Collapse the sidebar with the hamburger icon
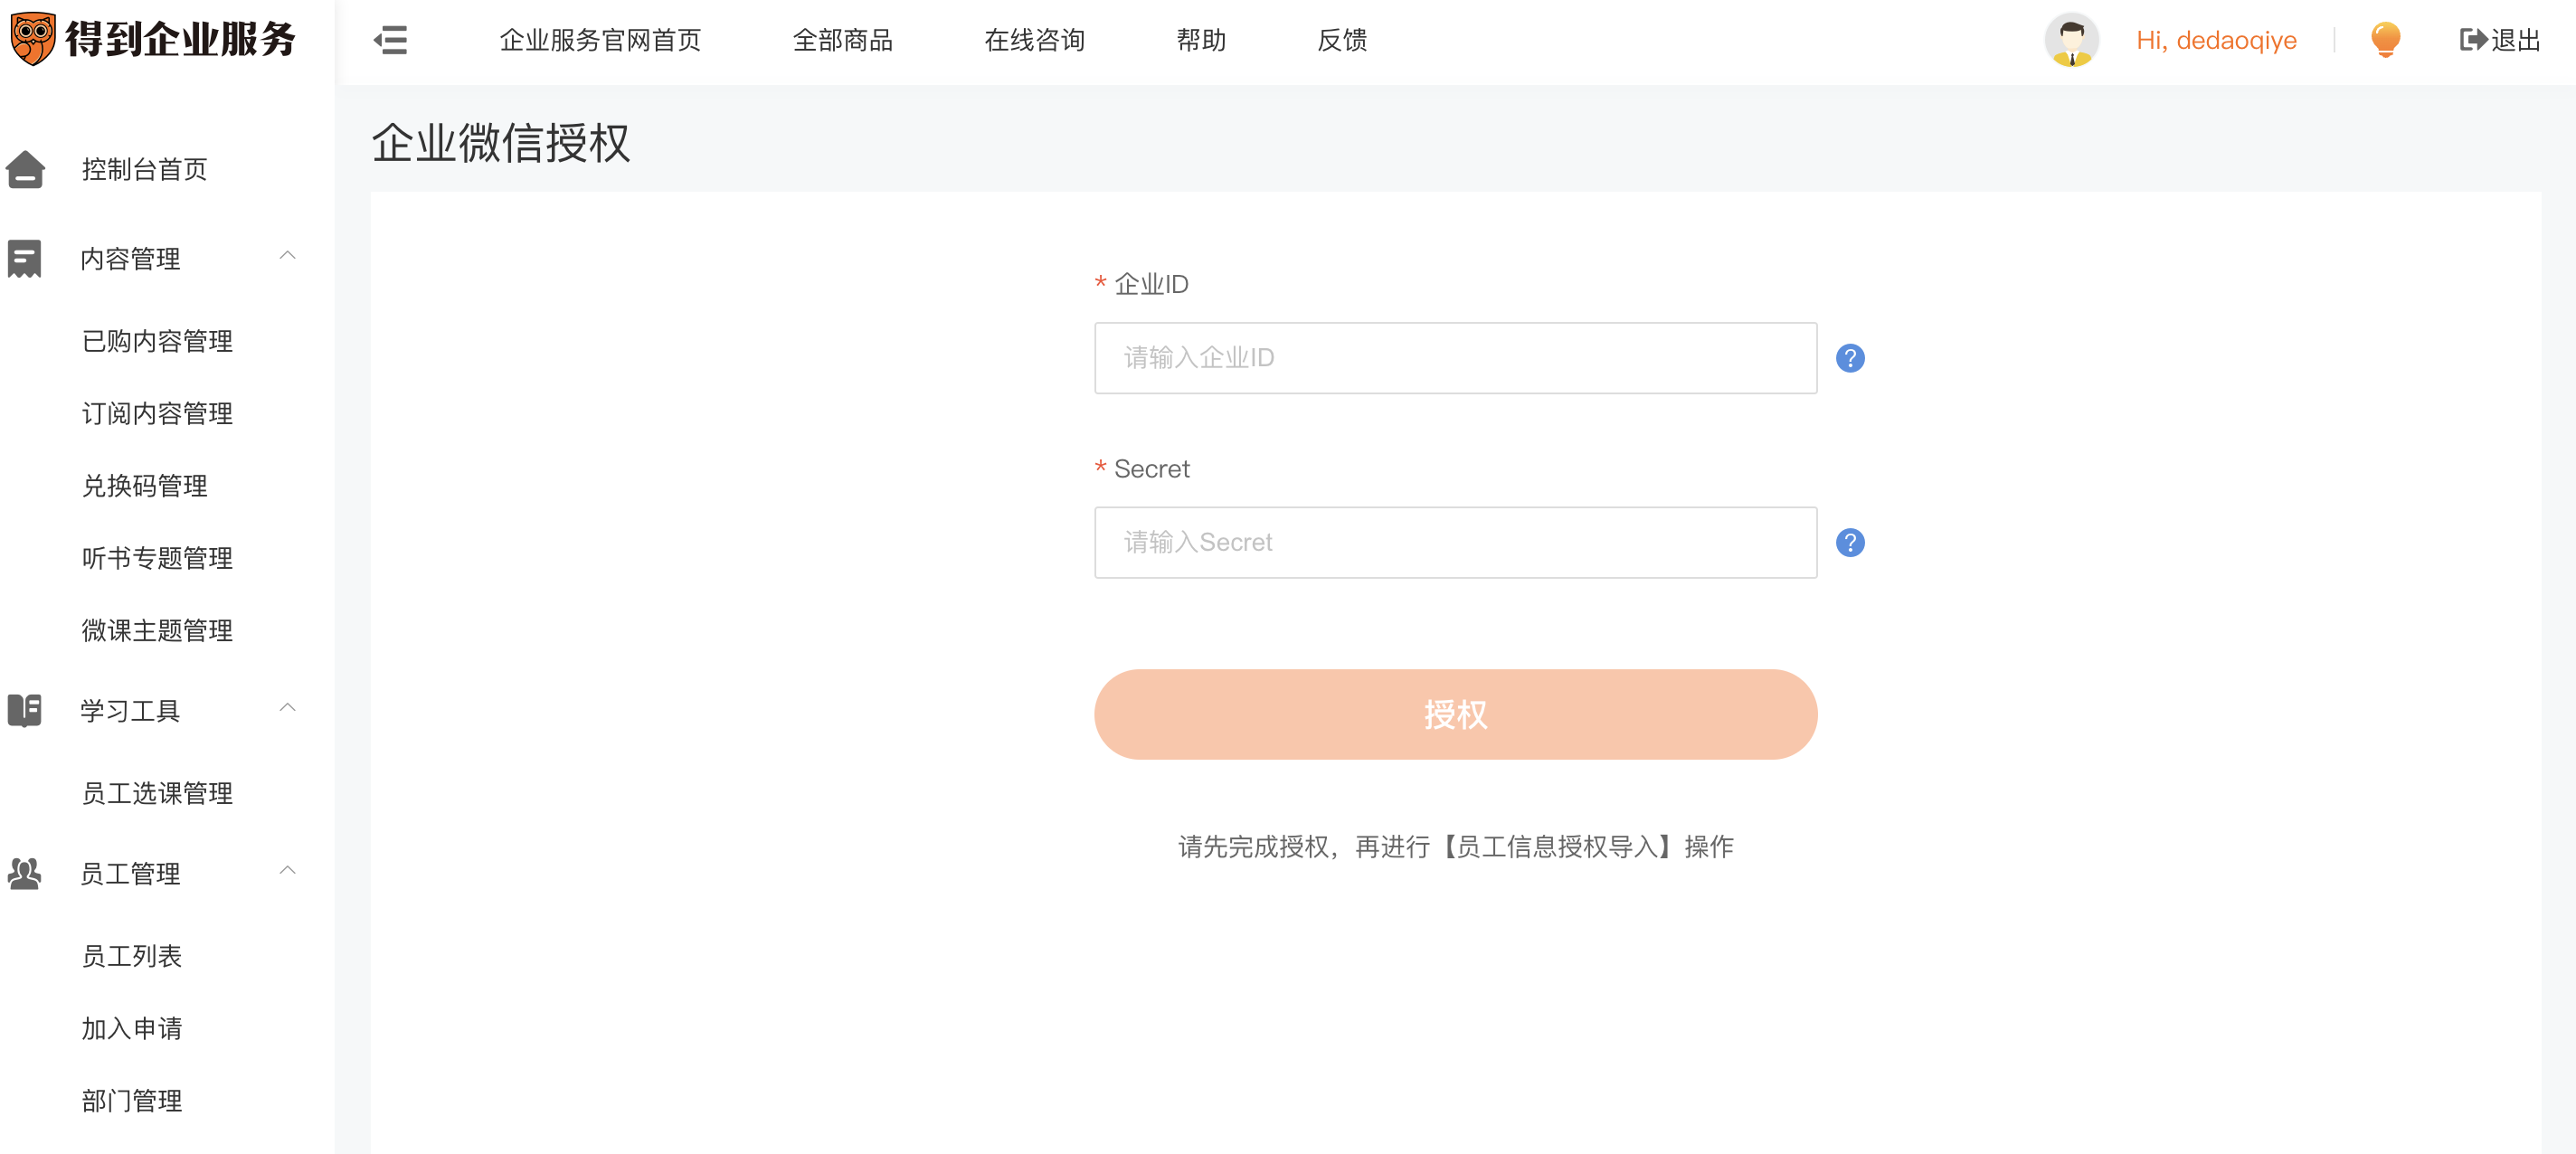The height and width of the screenshot is (1154, 2576). 390,40
